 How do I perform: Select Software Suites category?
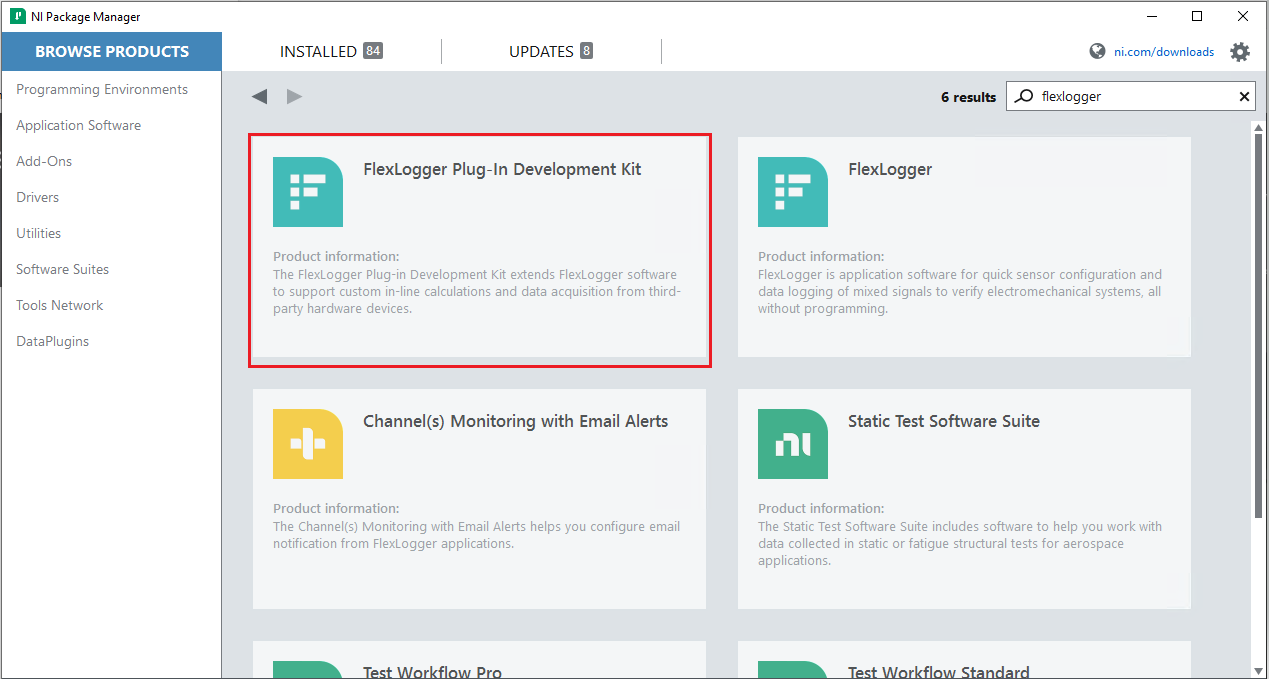point(62,269)
